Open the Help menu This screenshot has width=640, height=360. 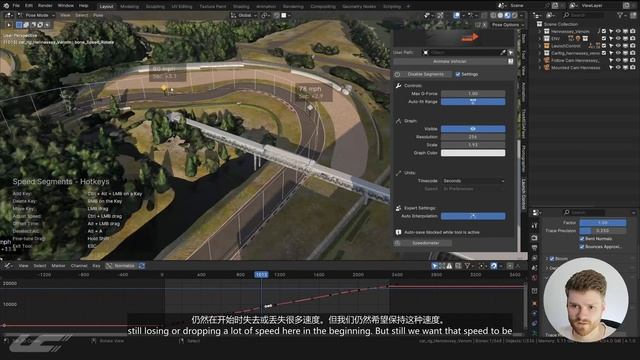click(83, 6)
